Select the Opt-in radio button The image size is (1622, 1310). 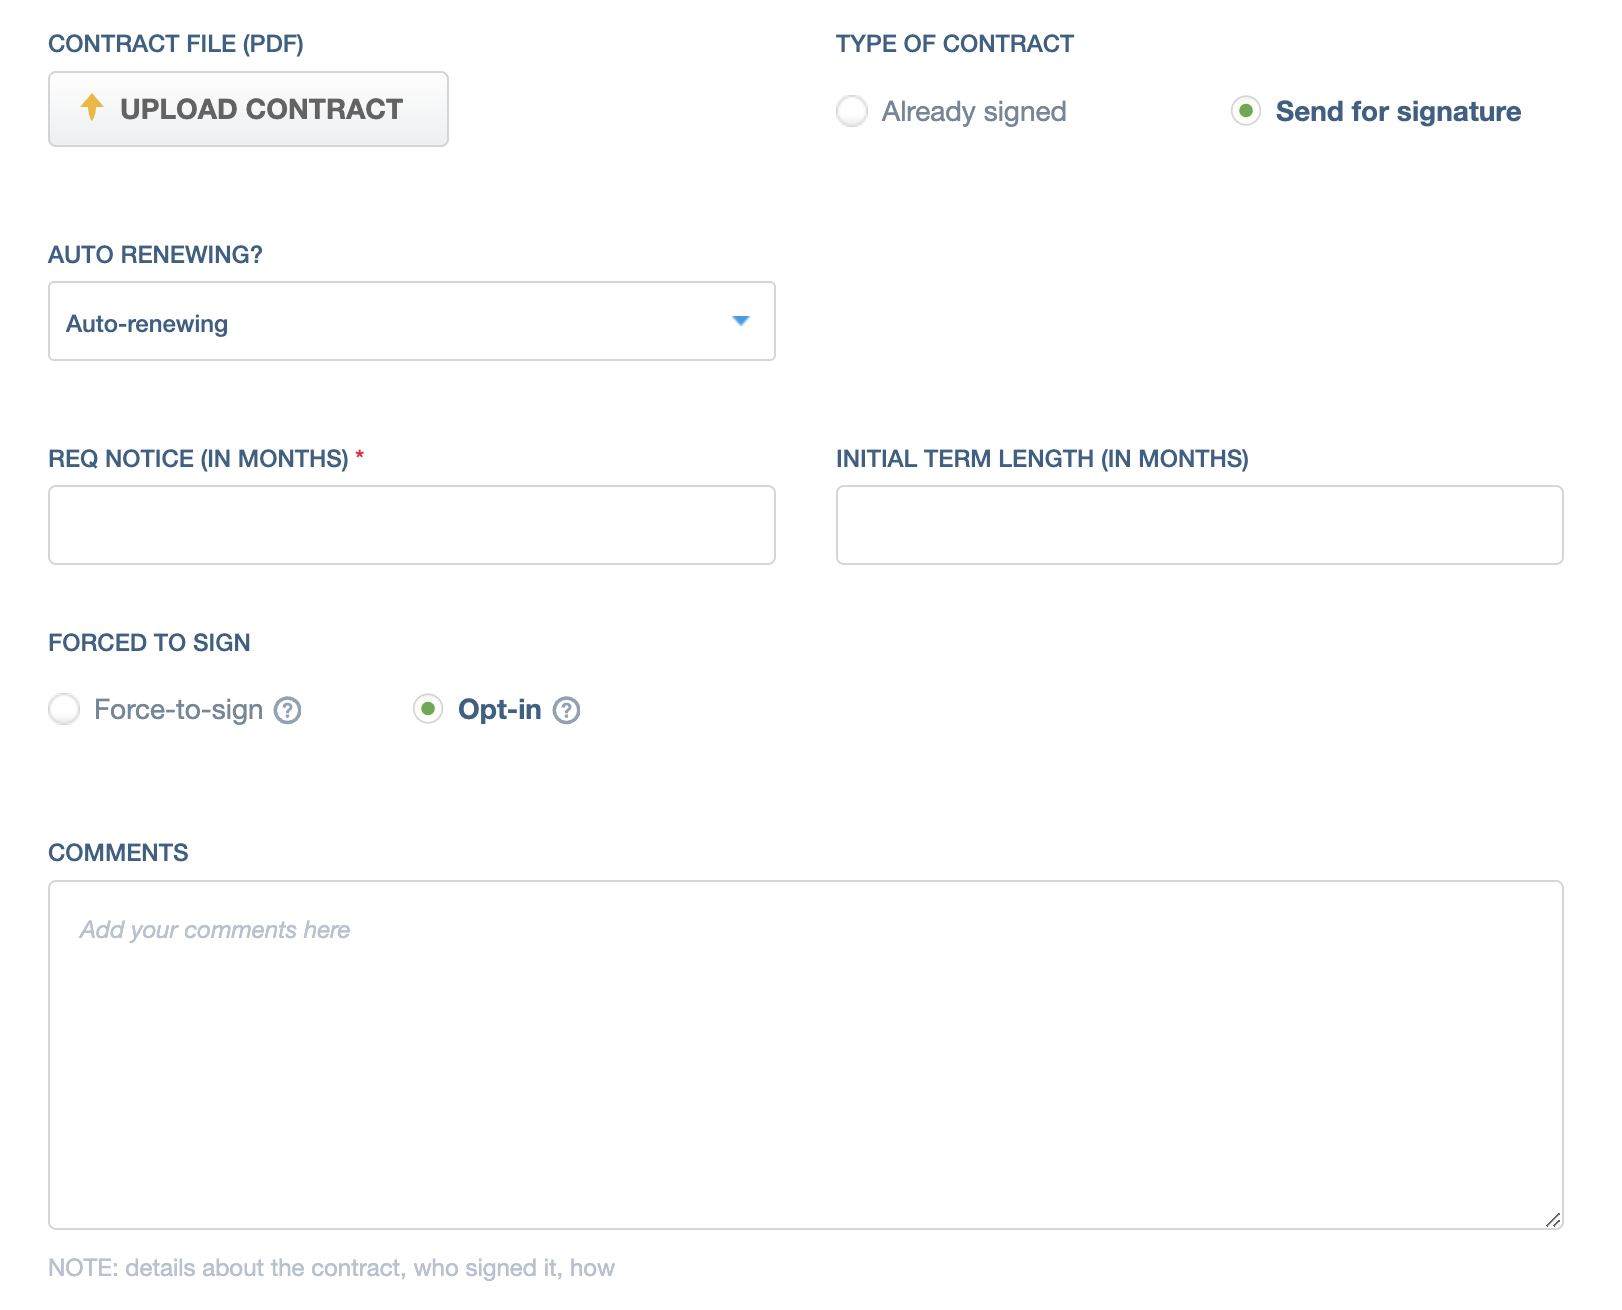click(428, 709)
